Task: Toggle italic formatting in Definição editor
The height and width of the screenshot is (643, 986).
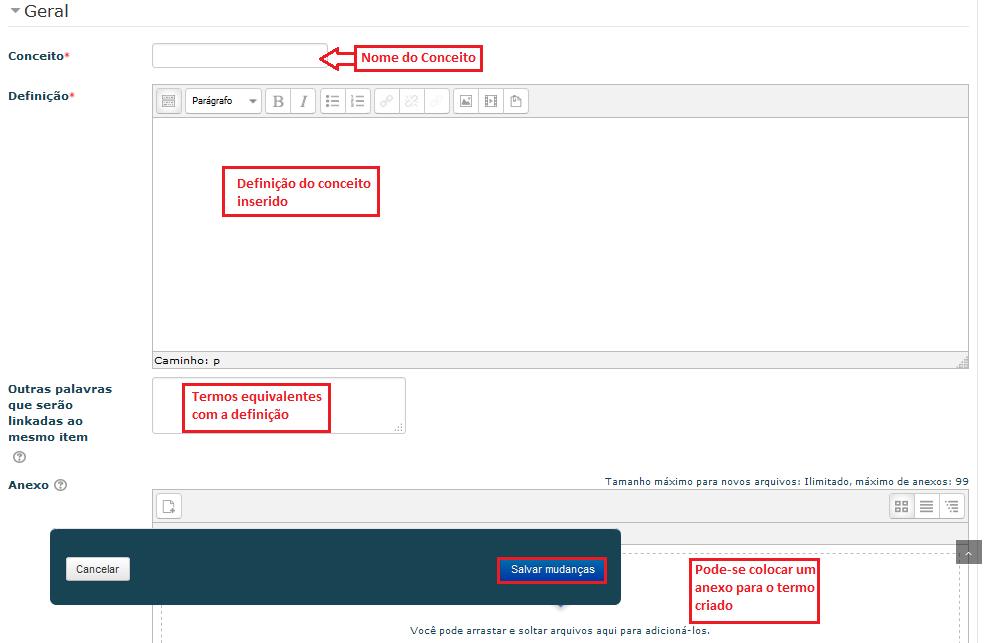Action: click(x=303, y=101)
